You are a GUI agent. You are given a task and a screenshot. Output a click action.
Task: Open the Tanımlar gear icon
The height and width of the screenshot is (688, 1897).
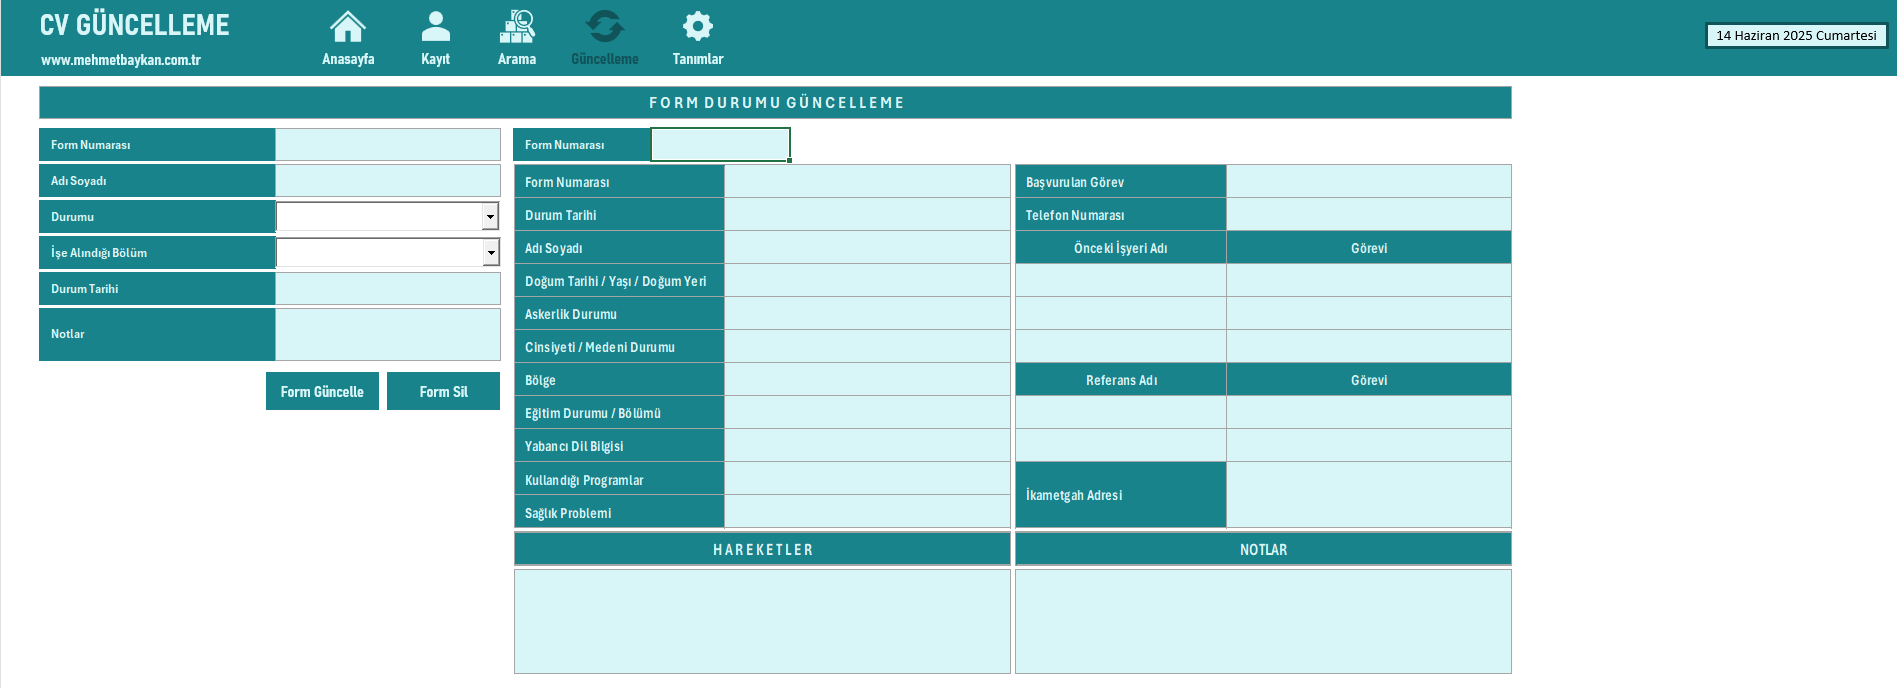pyautogui.click(x=698, y=27)
